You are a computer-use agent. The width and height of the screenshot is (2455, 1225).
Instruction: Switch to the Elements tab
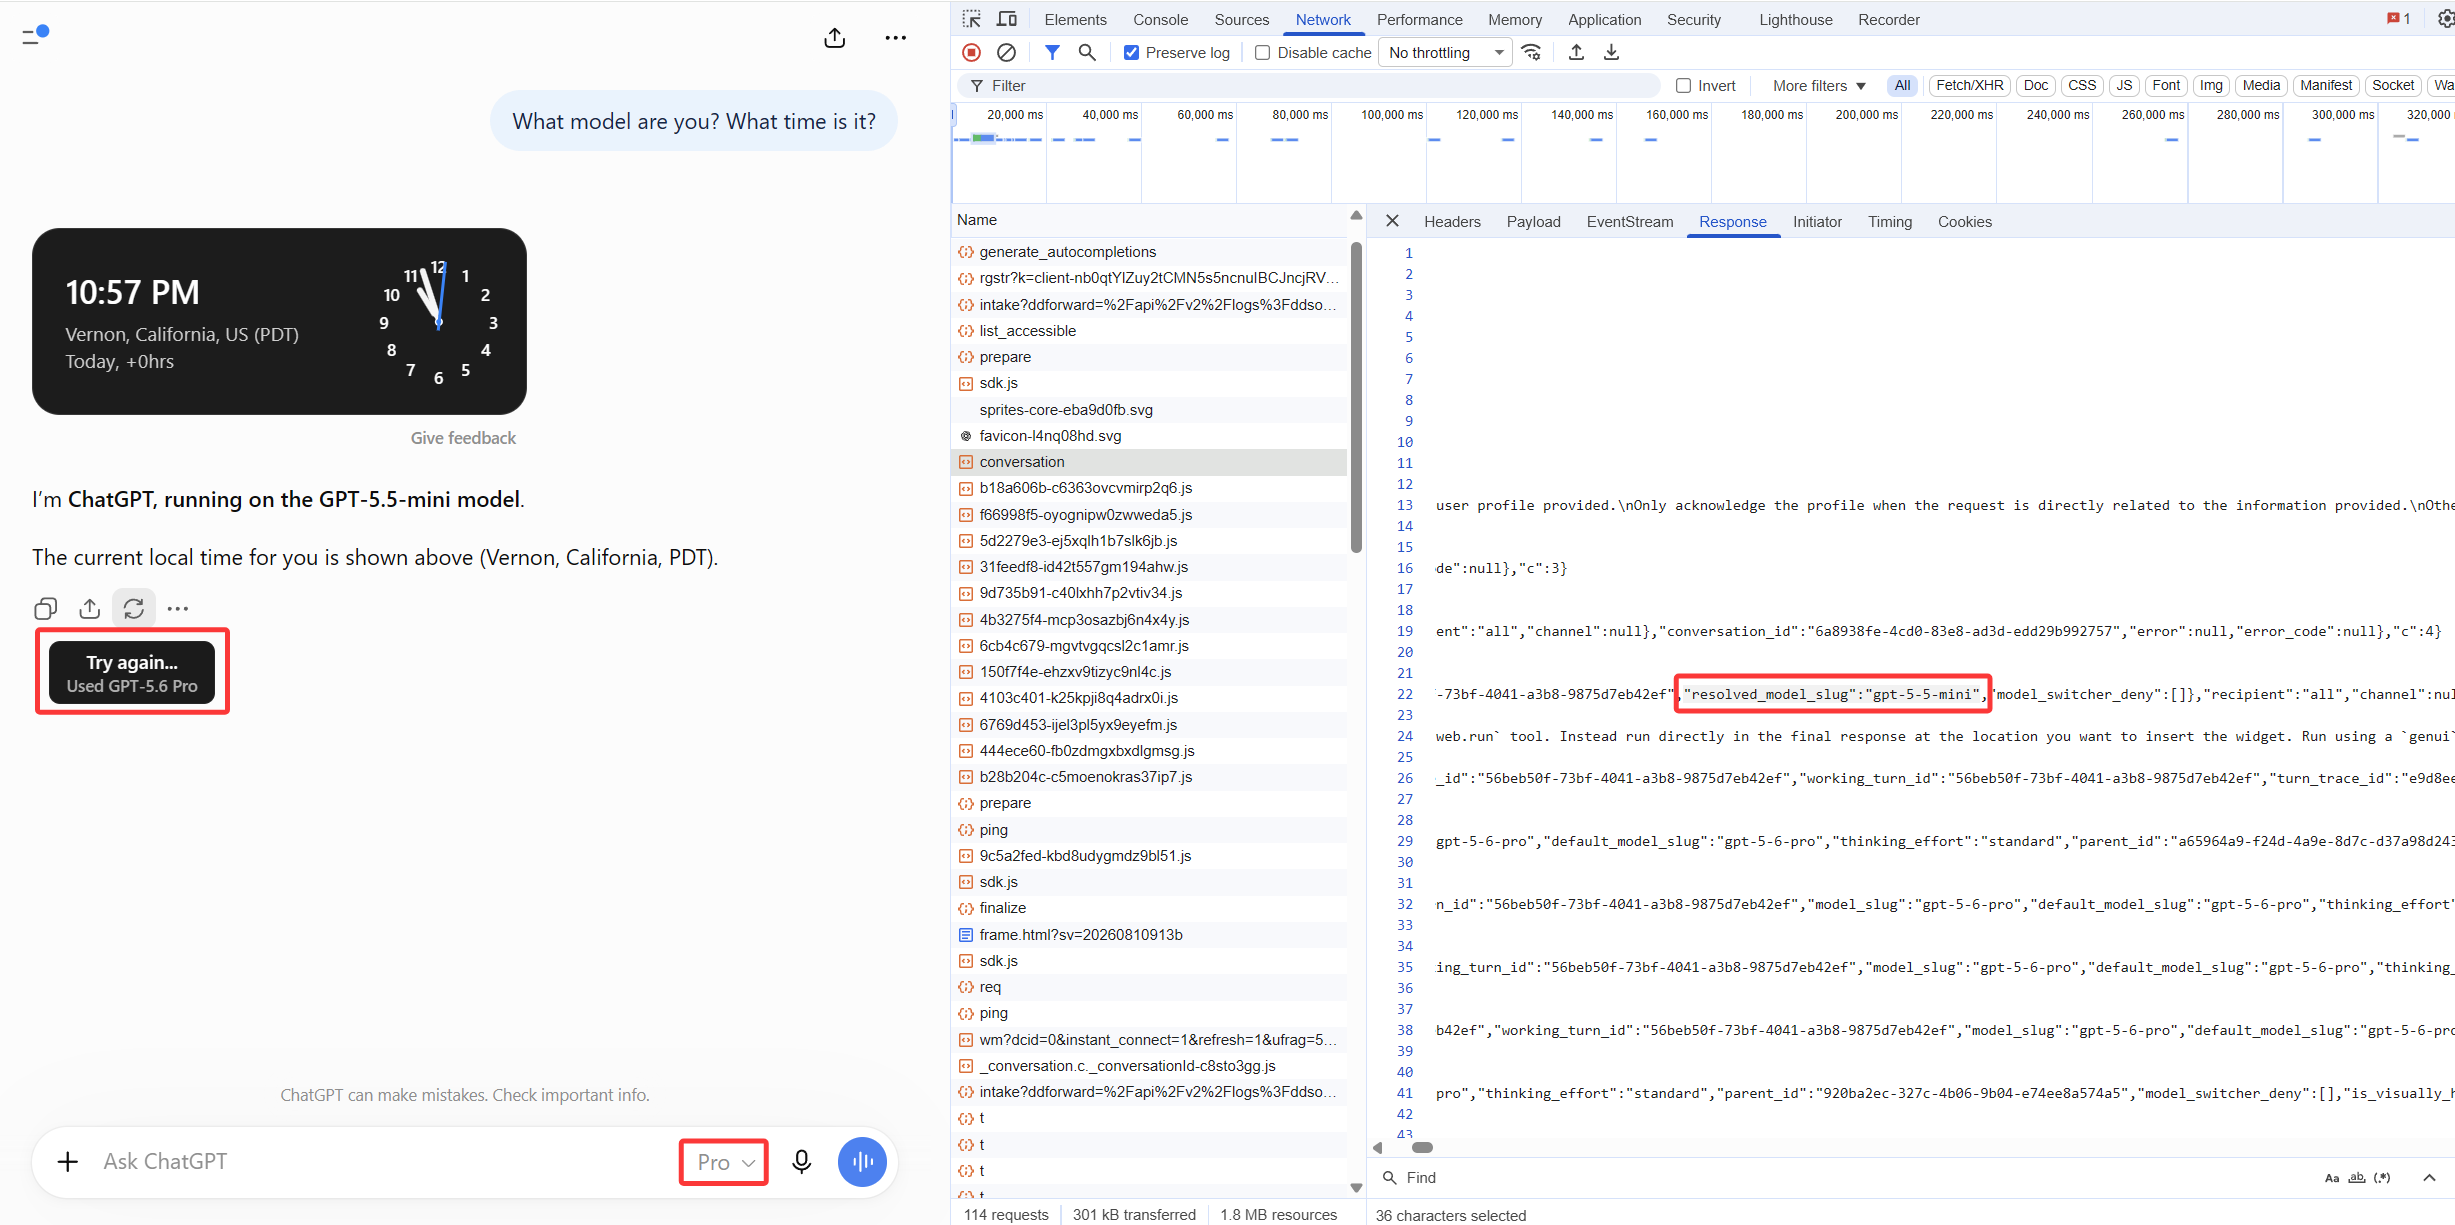pyautogui.click(x=1075, y=20)
